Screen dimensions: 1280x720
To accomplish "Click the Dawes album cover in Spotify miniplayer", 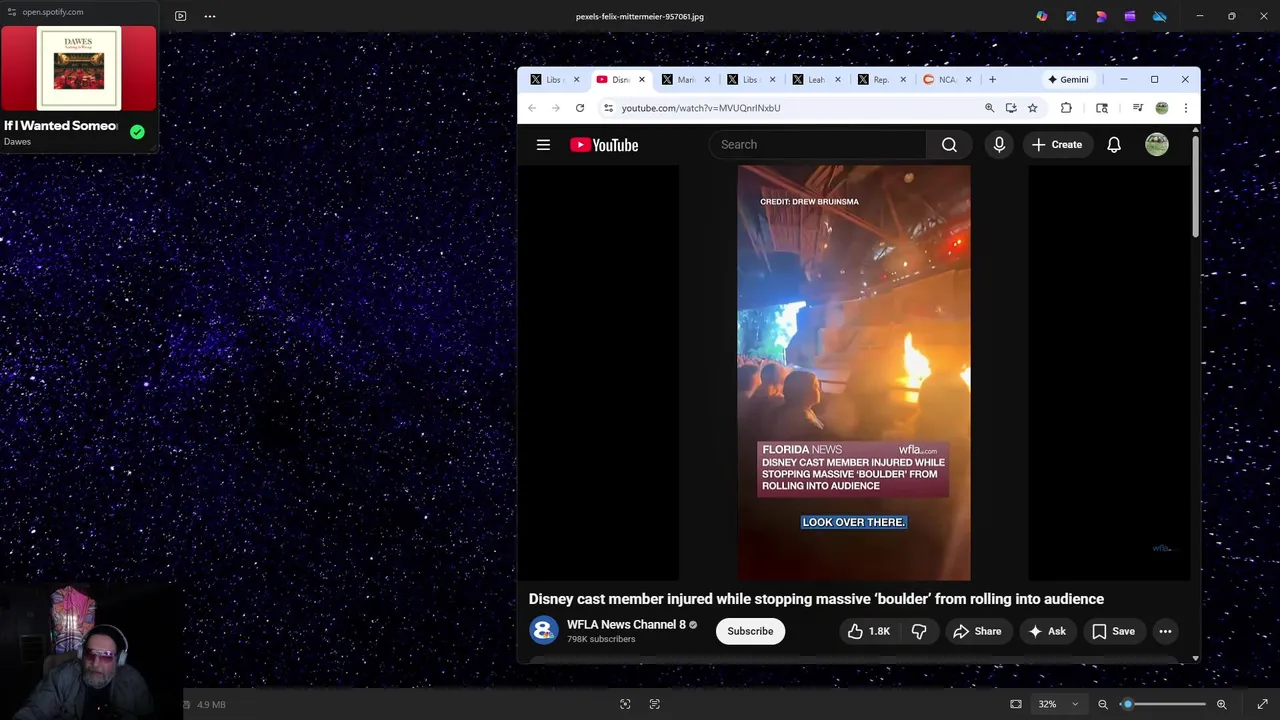I will coord(79,68).
